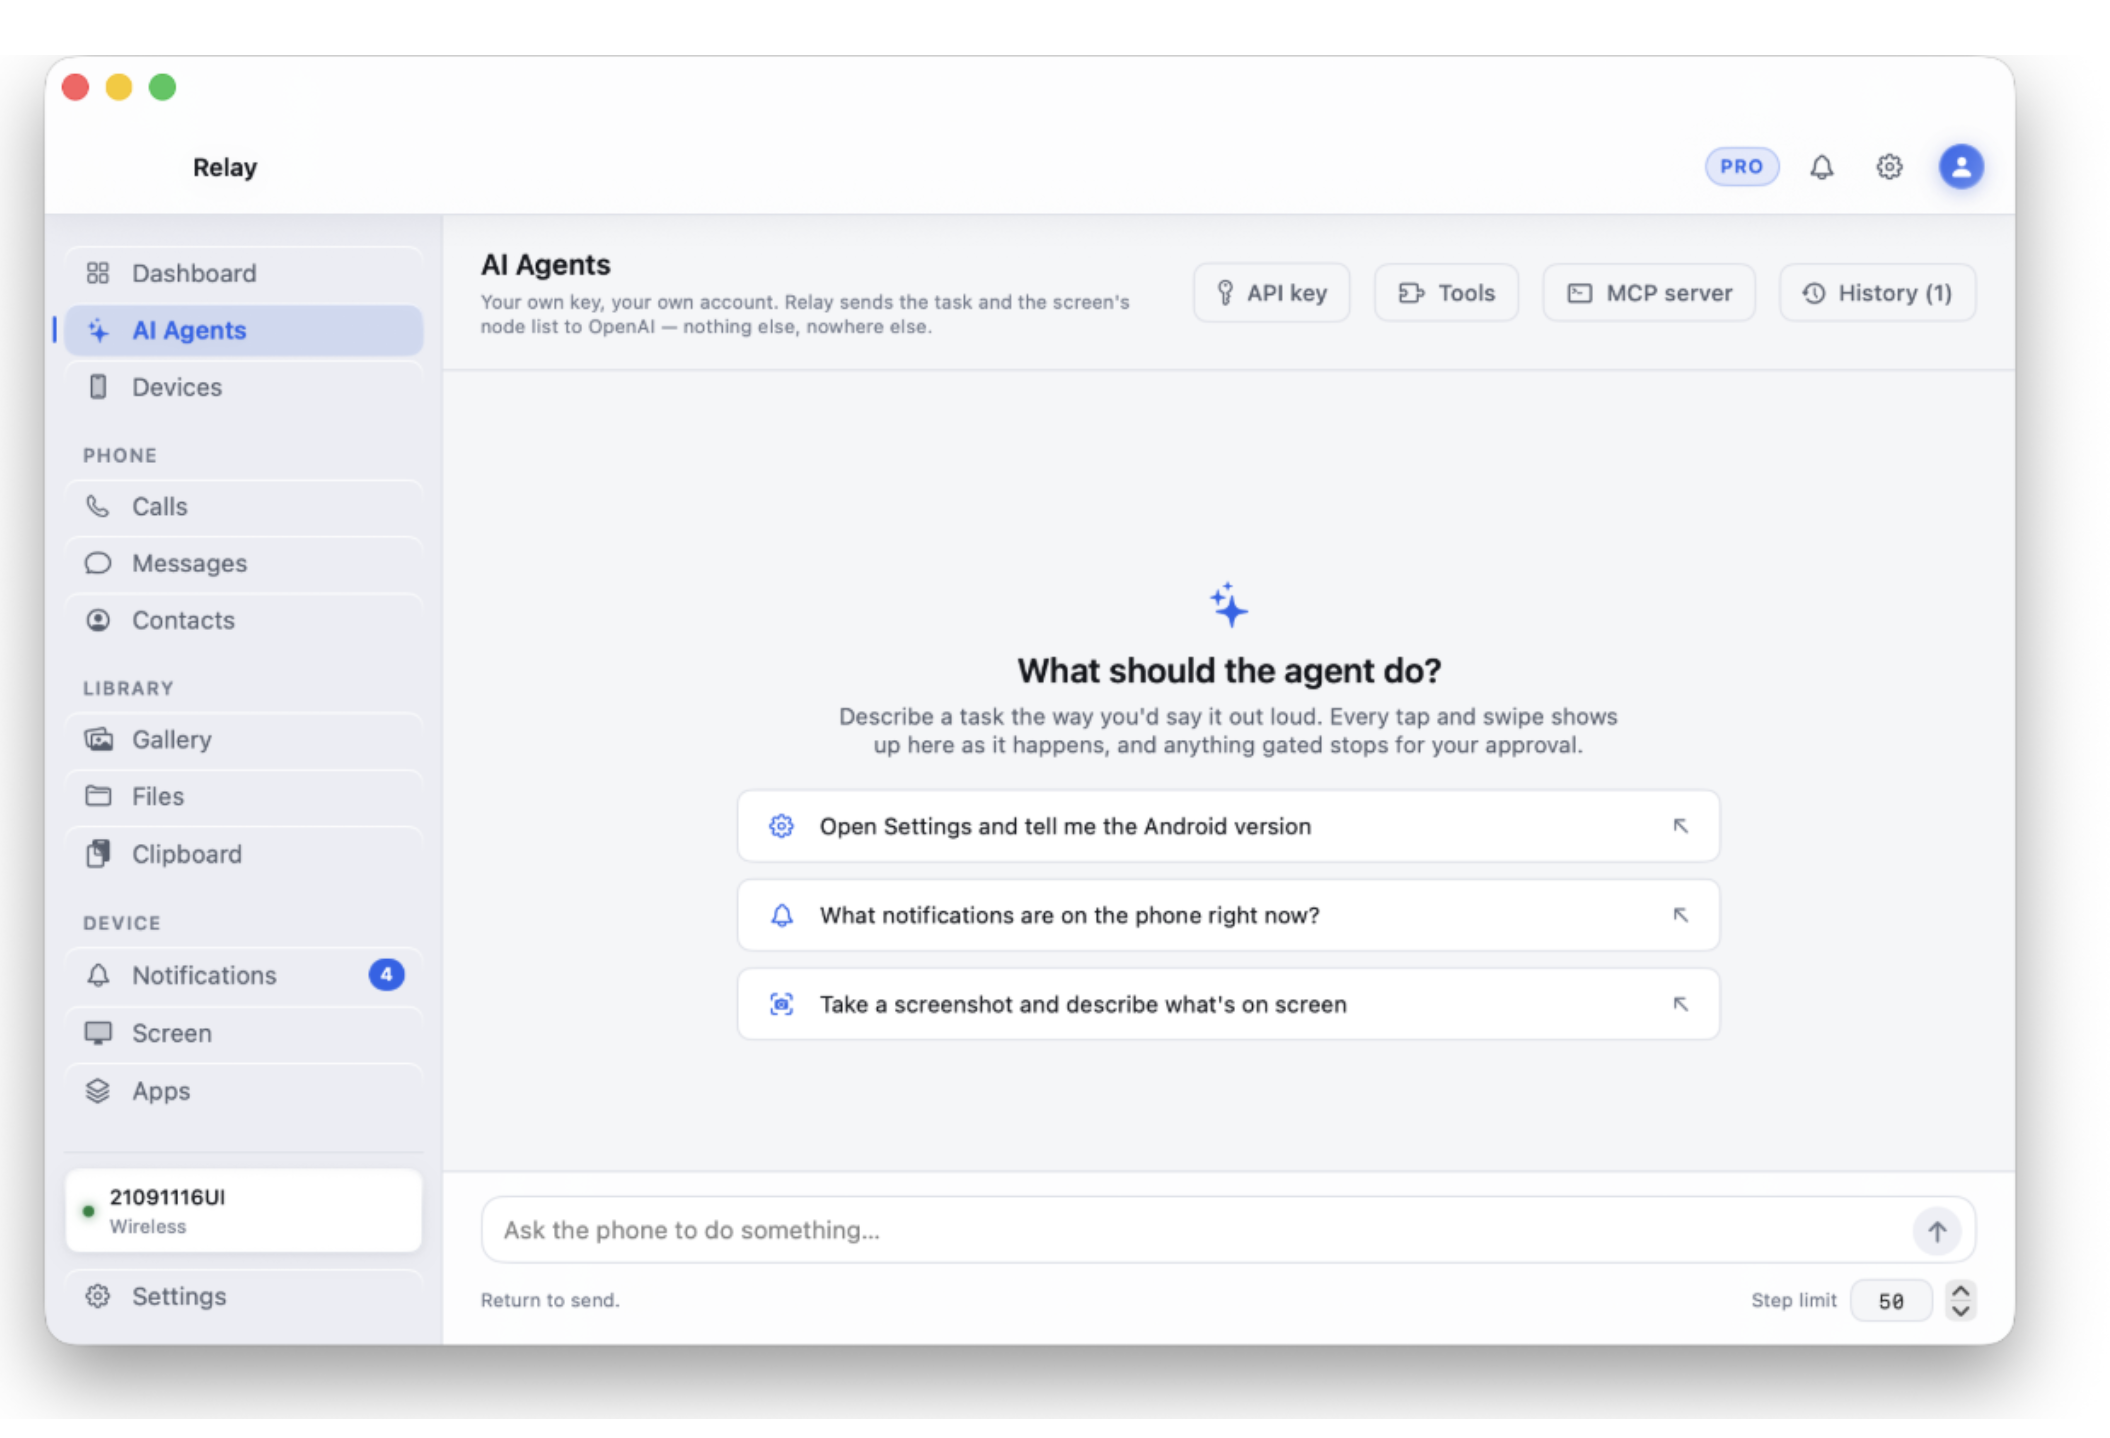Image resolution: width=2110 pixels, height=1438 pixels.
Task: Click the capture icon on the screenshot suggestion
Action: pos(781,1004)
